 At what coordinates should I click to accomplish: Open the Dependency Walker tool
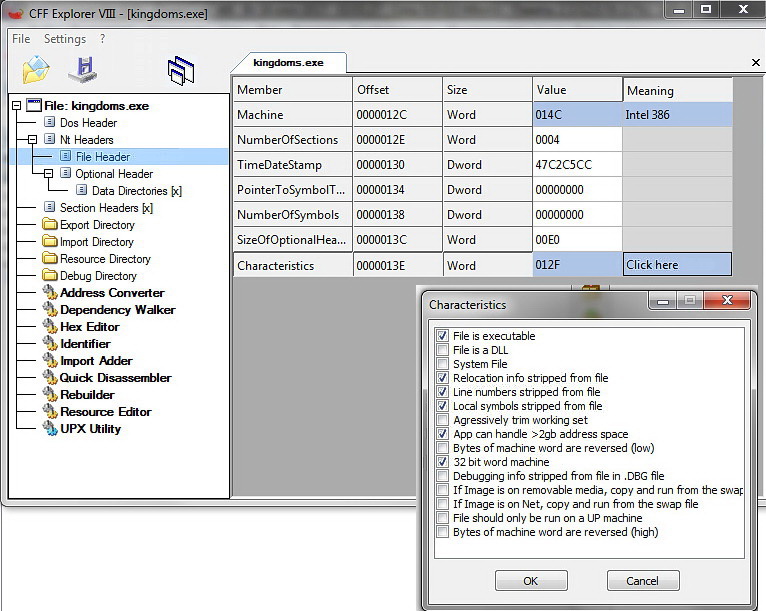coord(118,310)
